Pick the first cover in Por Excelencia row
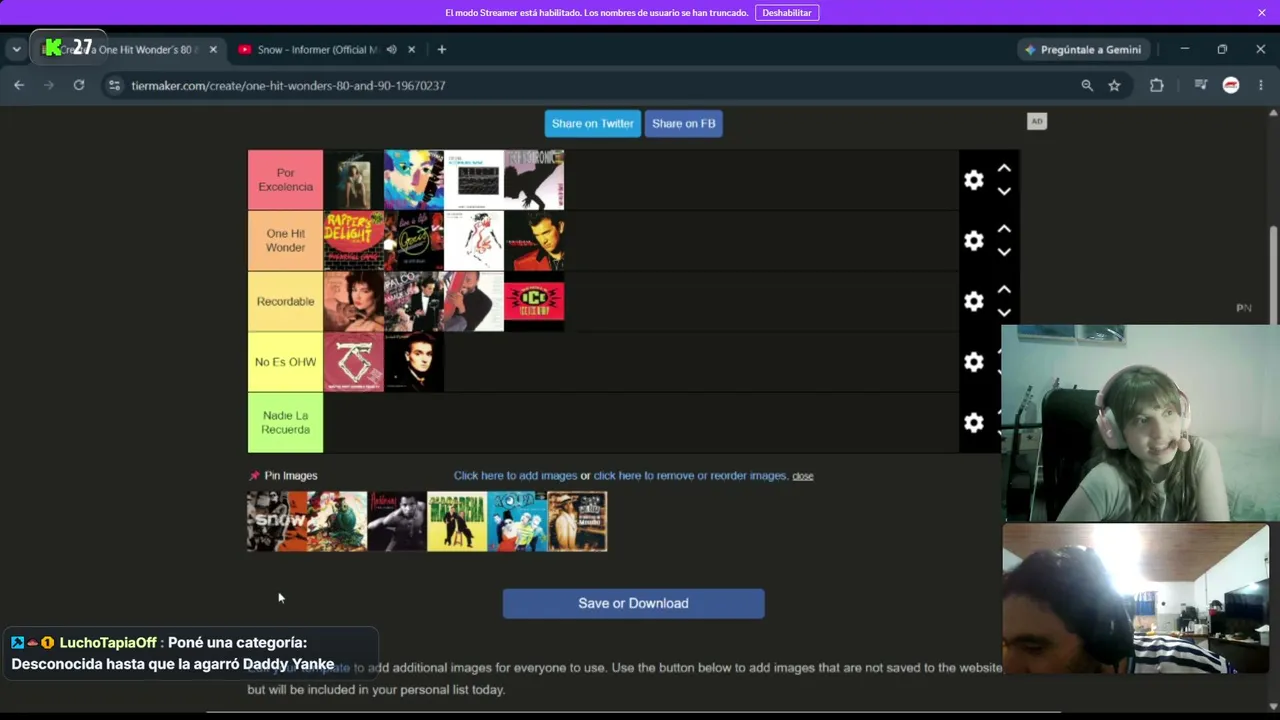 pyautogui.click(x=354, y=180)
